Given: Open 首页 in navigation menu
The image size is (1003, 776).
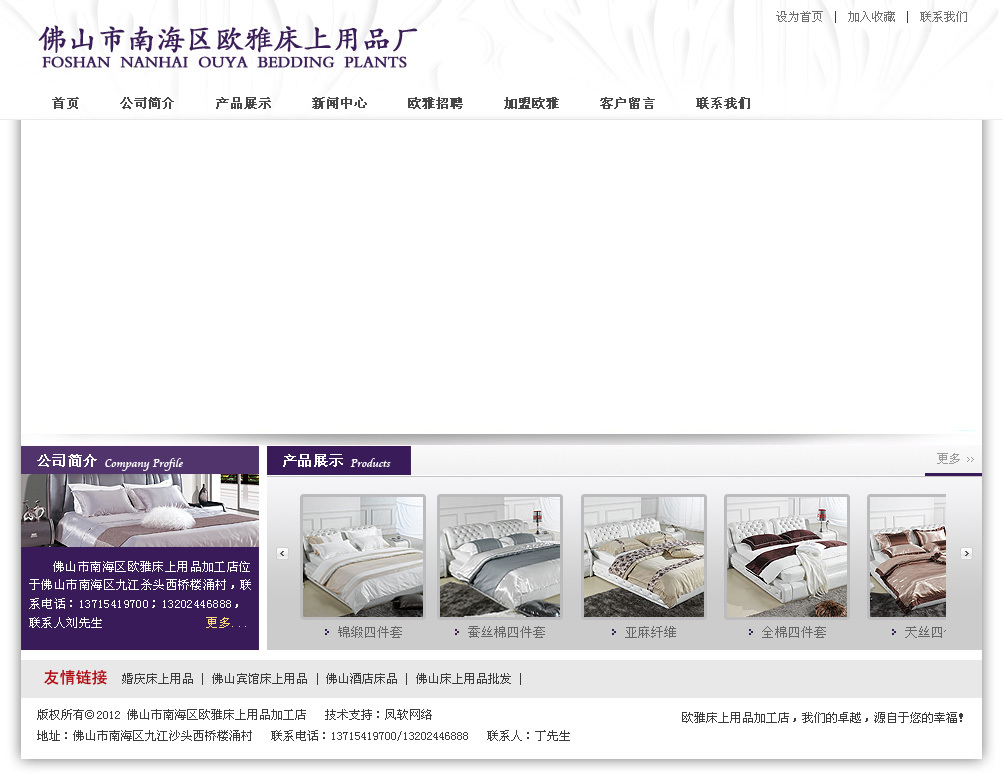Looking at the screenshot, I should tap(65, 103).
